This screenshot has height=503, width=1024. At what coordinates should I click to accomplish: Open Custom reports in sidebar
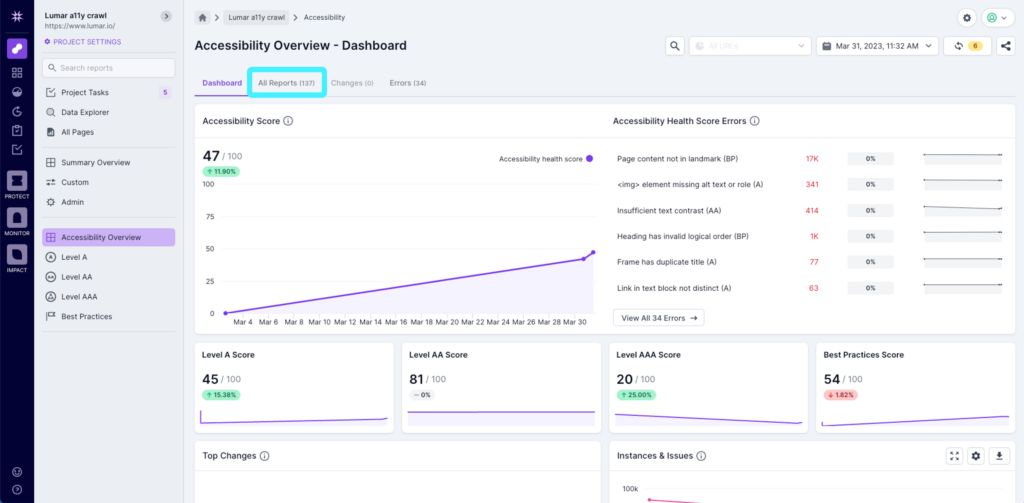click(x=108, y=182)
